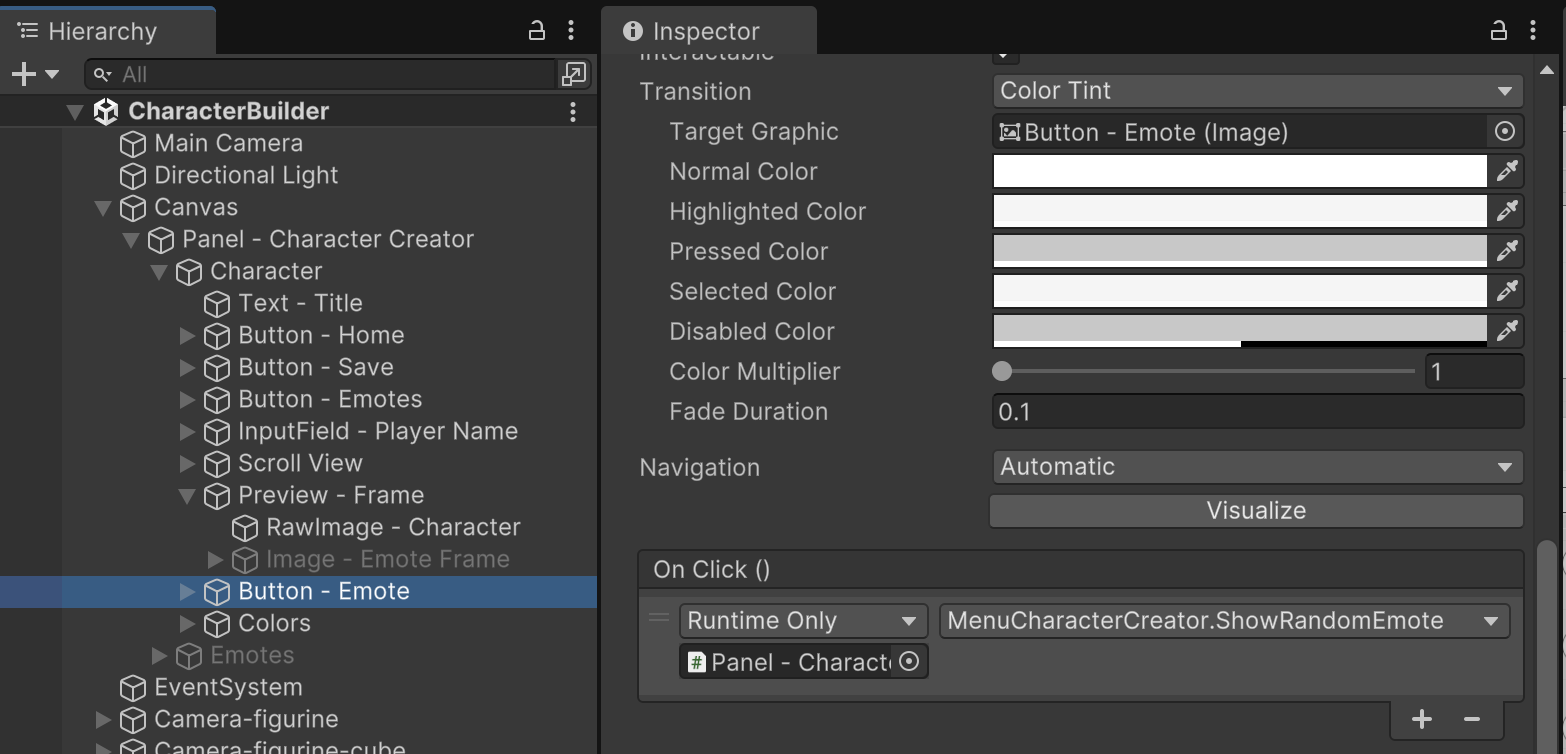Click the Inspector panel lock icon

tap(1498, 31)
